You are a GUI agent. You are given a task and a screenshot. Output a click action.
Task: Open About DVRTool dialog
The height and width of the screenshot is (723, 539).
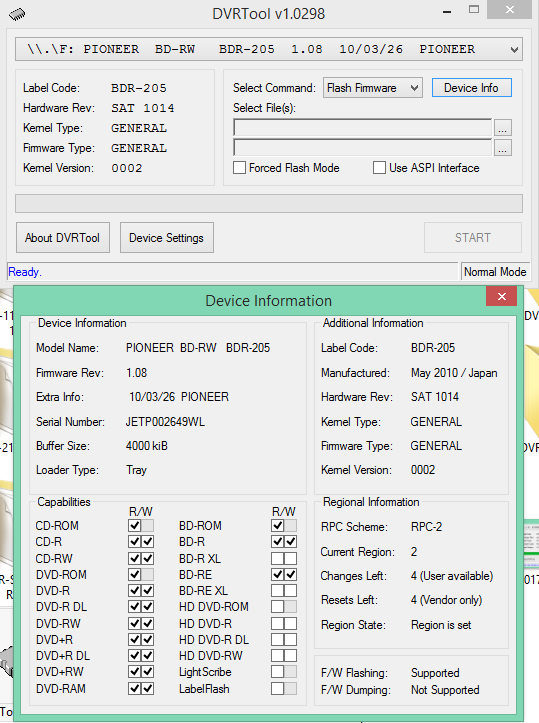coord(63,238)
